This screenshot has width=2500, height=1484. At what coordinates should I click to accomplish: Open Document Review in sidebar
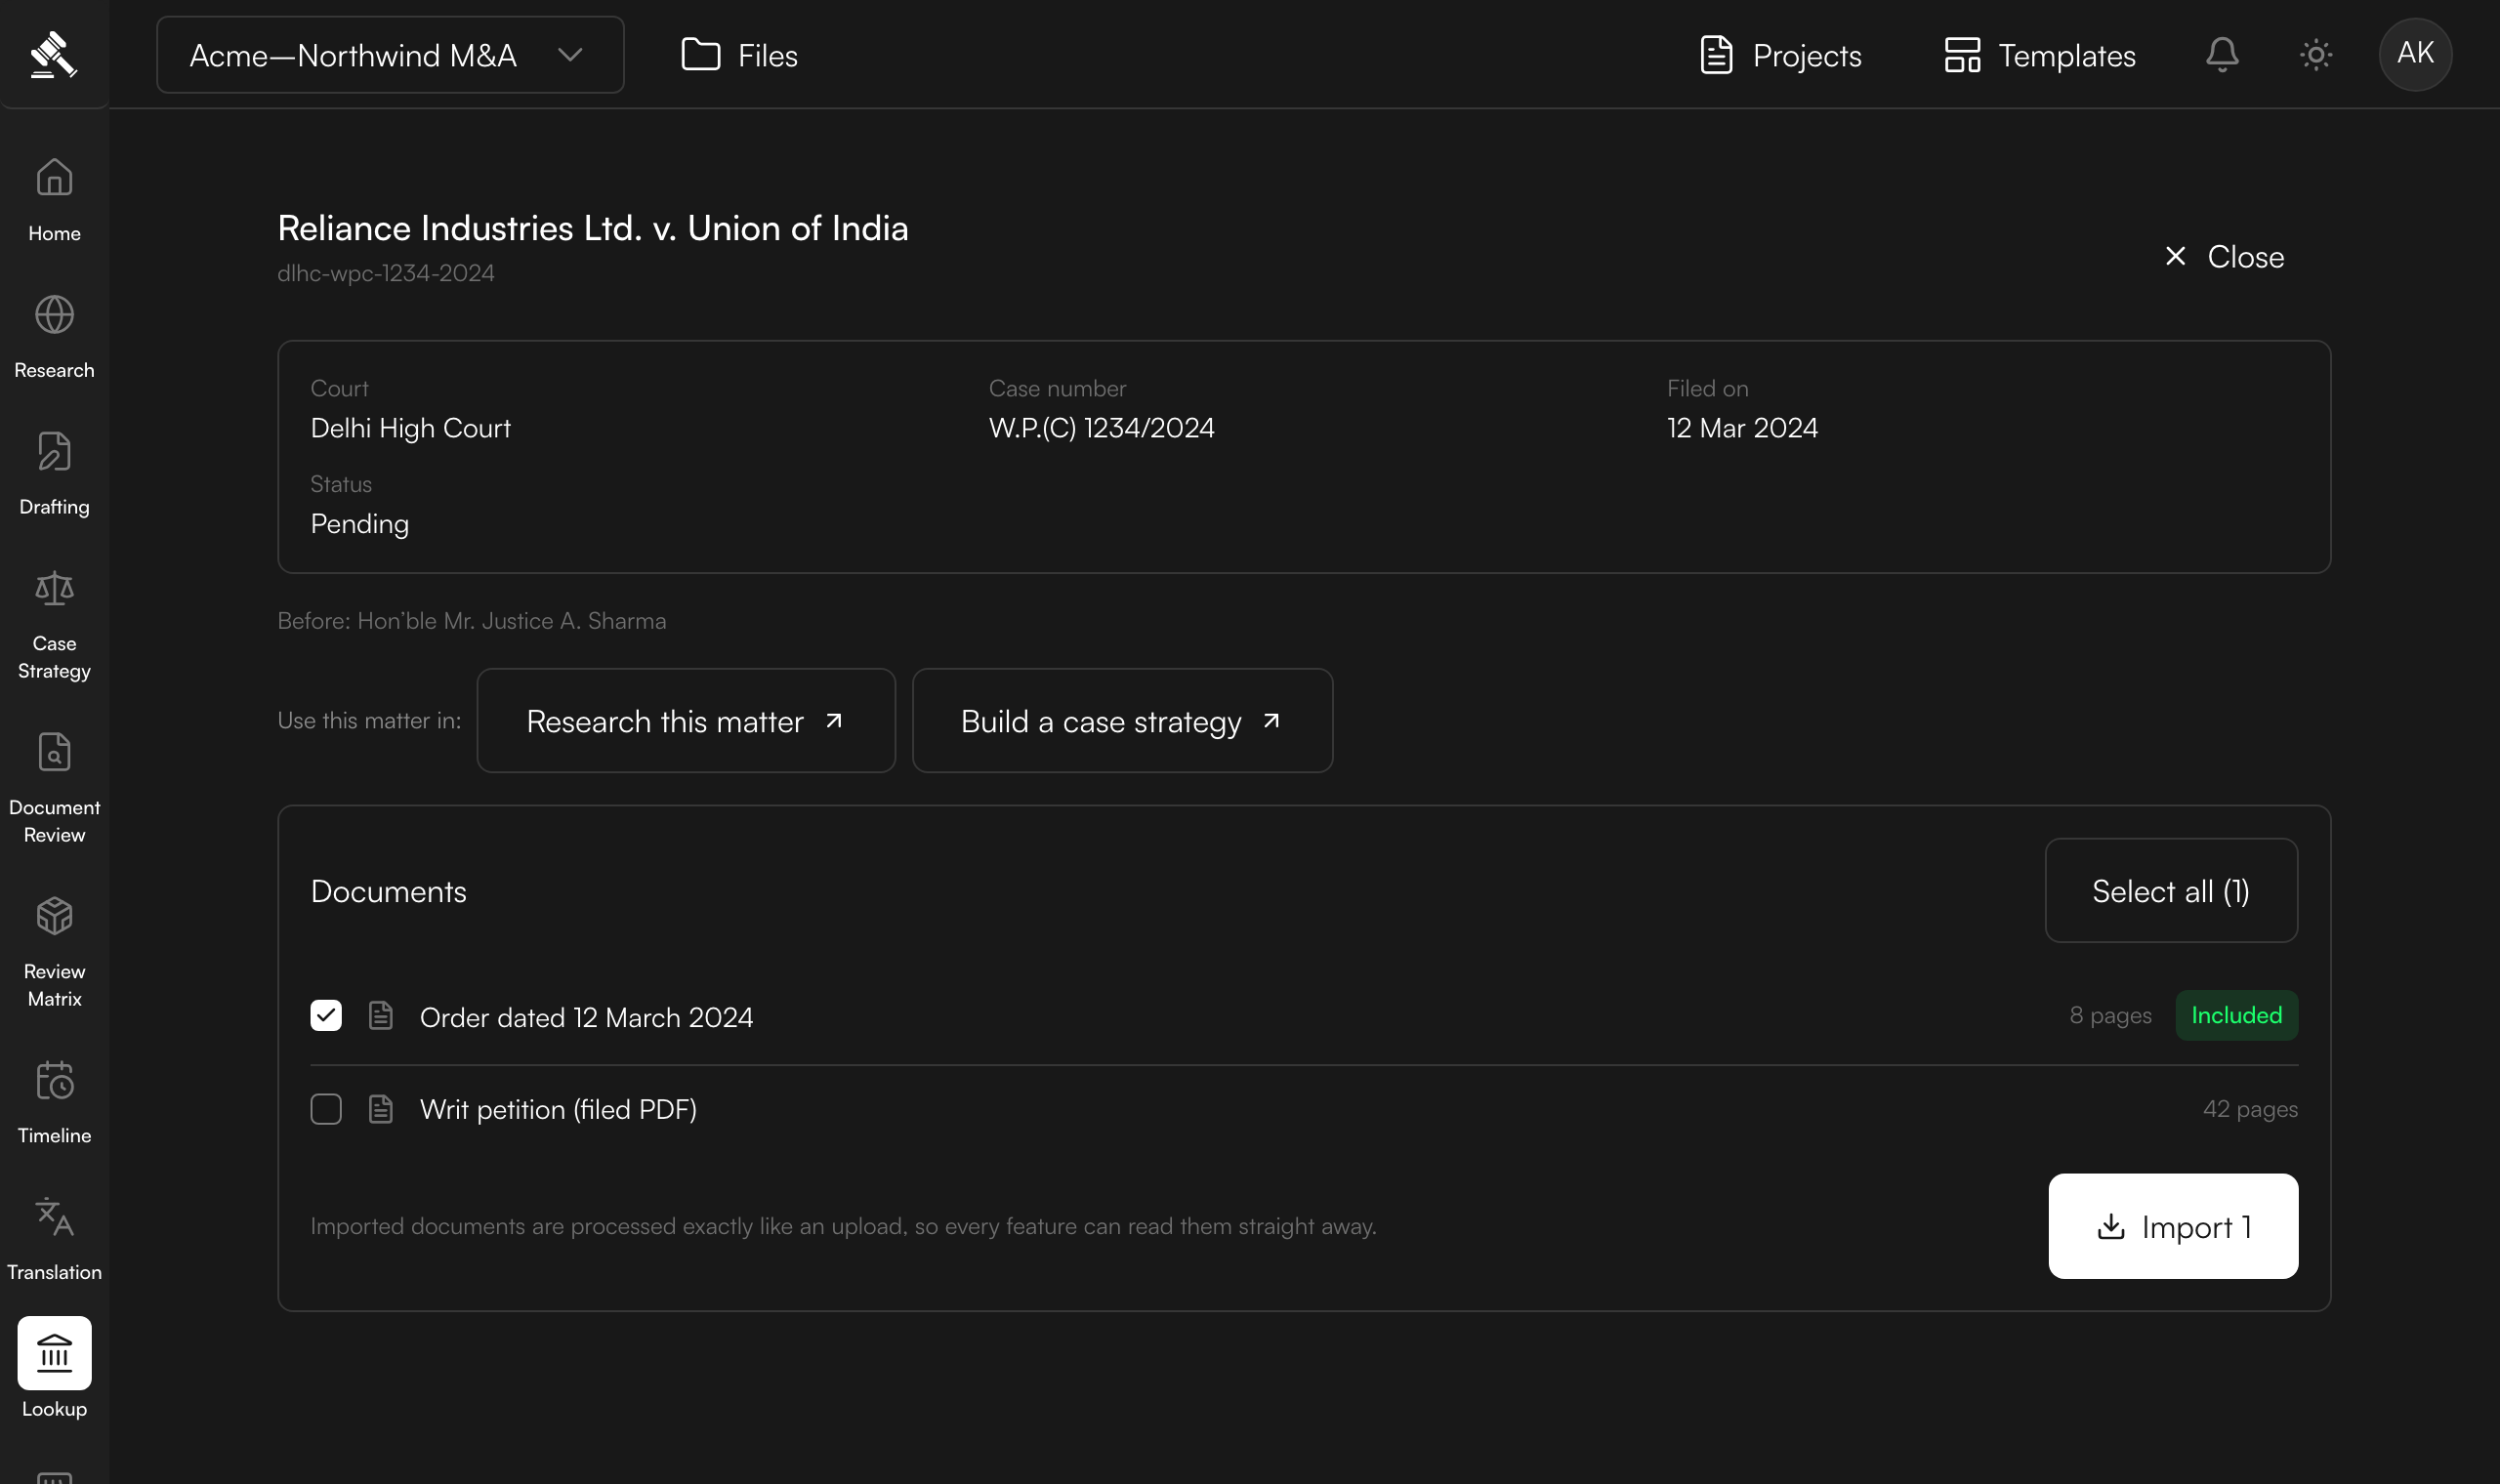54,789
